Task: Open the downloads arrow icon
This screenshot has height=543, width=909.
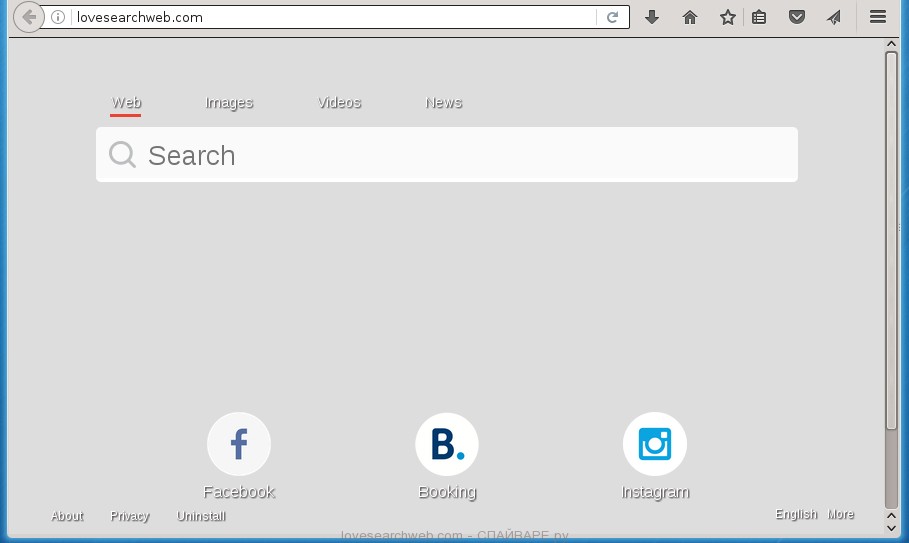Action: pos(652,17)
